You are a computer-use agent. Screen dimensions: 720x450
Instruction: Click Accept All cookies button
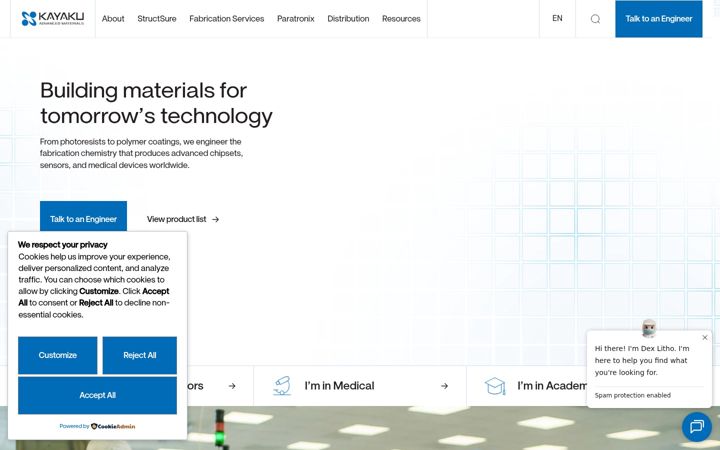[x=97, y=395]
